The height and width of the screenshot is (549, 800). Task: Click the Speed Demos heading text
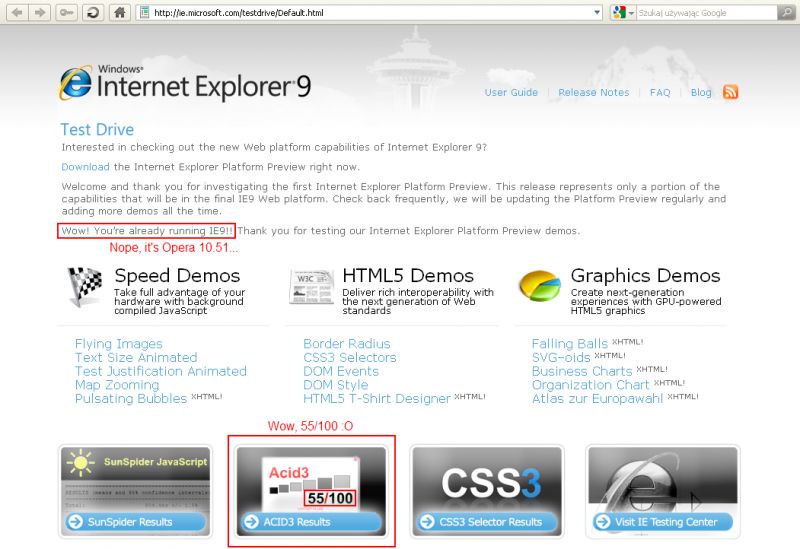pos(177,276)
